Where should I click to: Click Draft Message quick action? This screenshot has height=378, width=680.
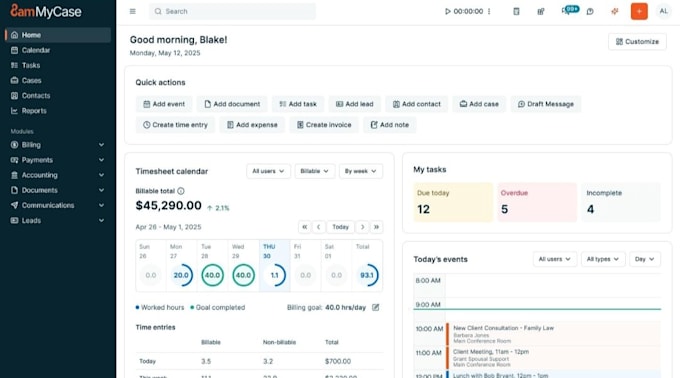546,104
